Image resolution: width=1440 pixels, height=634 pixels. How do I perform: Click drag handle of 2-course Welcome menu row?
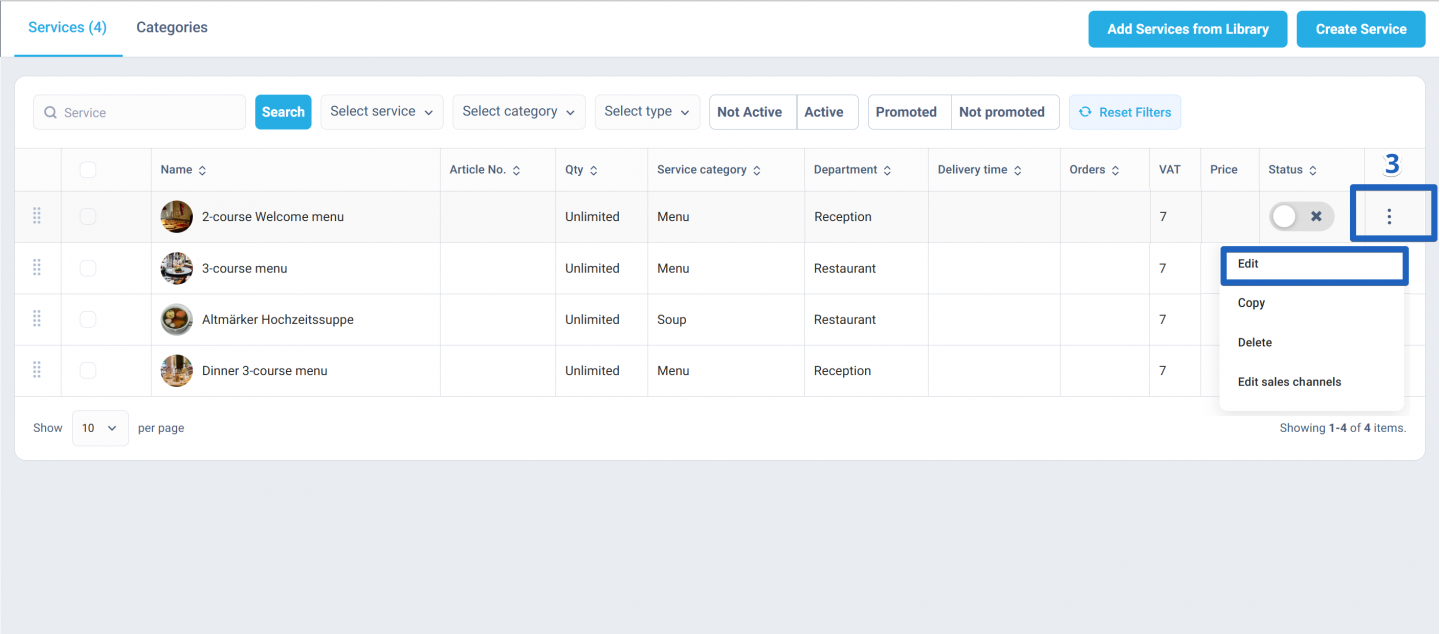click(x=37, y=216)
